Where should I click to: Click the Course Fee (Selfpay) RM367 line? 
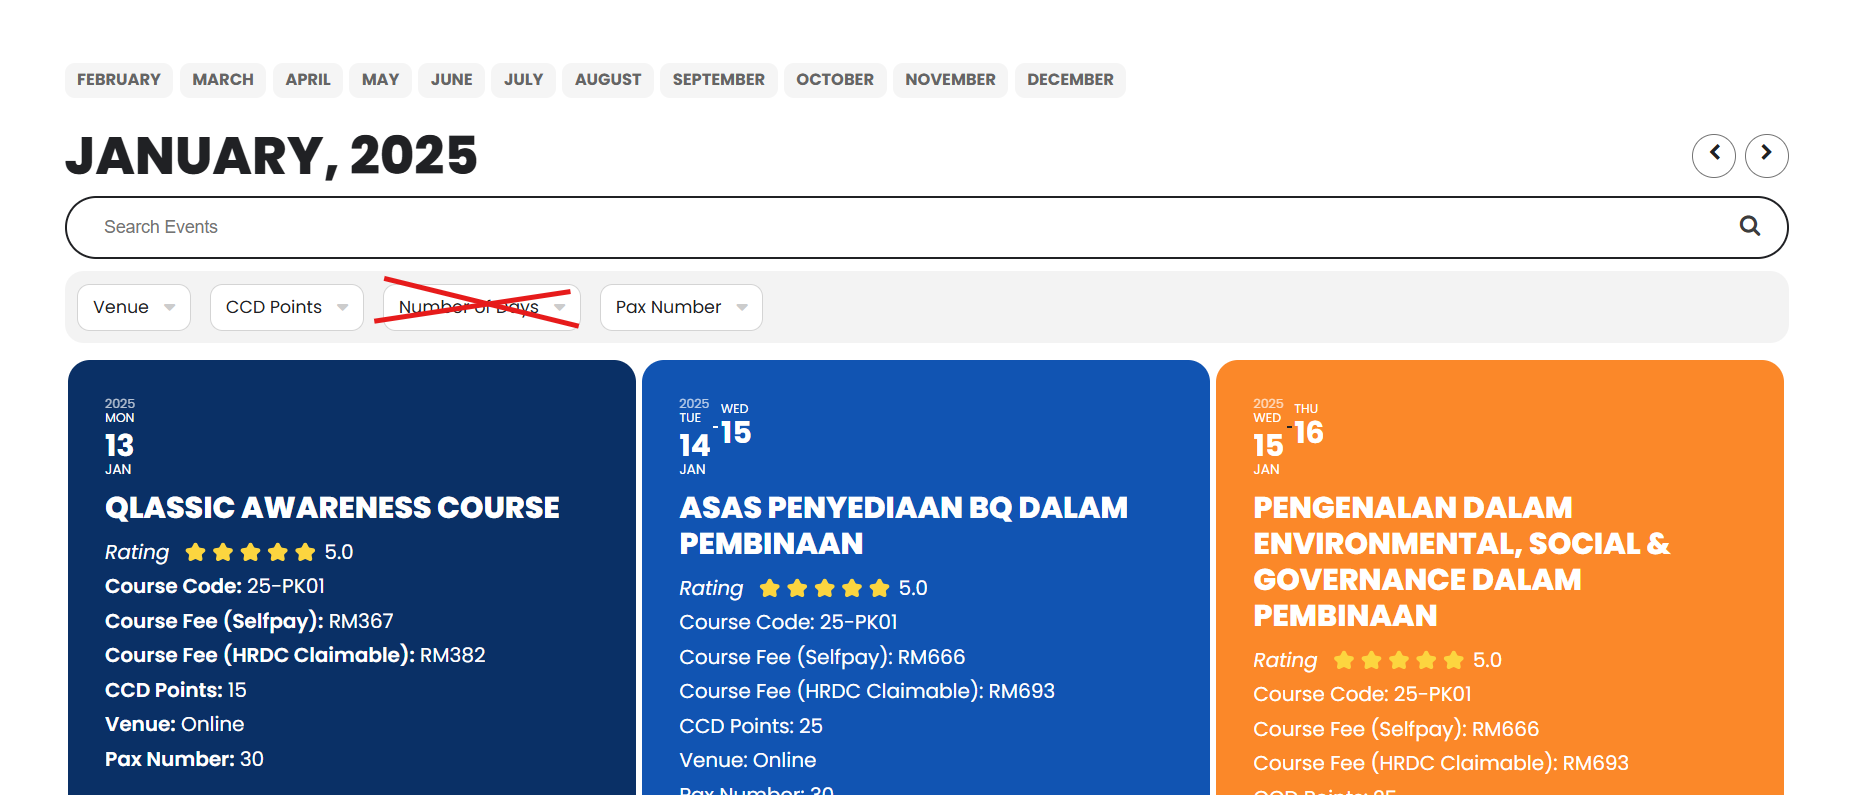(249, 621)
